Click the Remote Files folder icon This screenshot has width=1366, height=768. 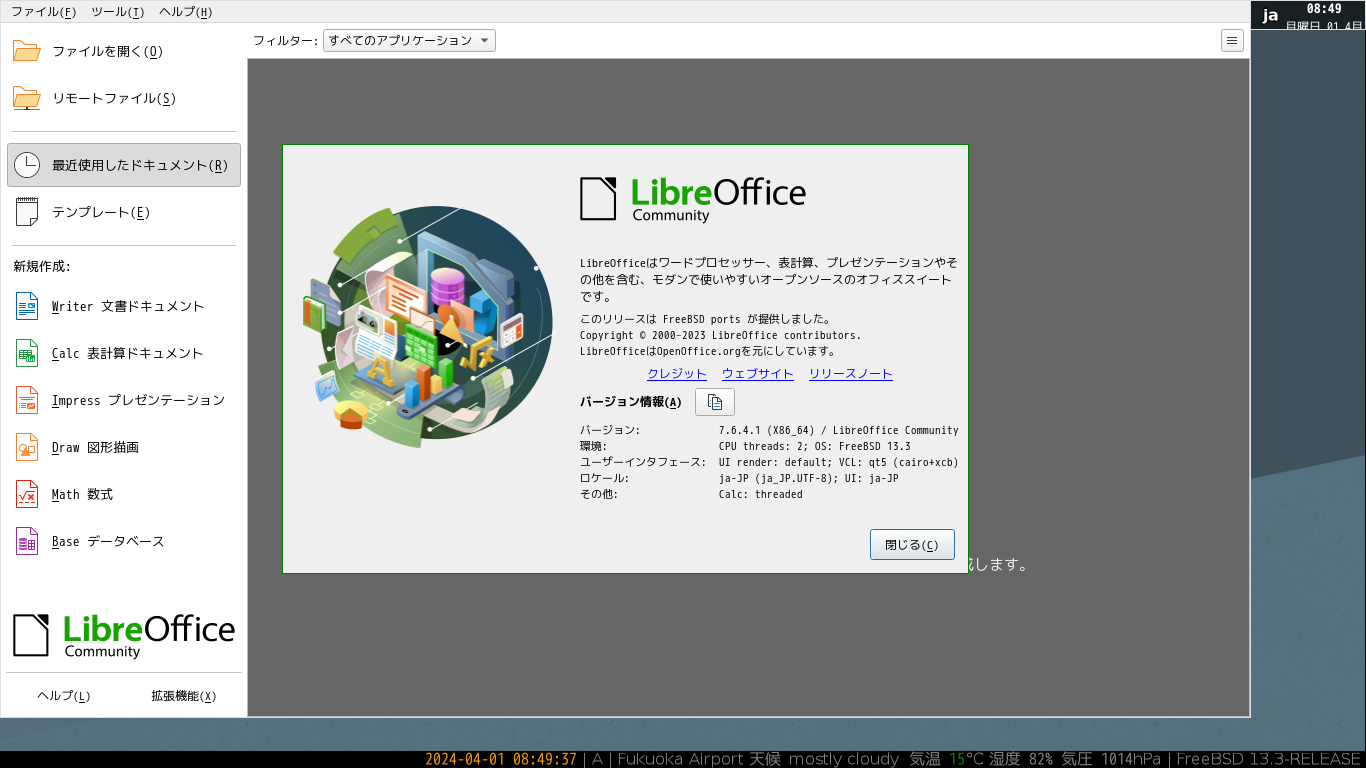pyautogui.click(x=26, y=98)
